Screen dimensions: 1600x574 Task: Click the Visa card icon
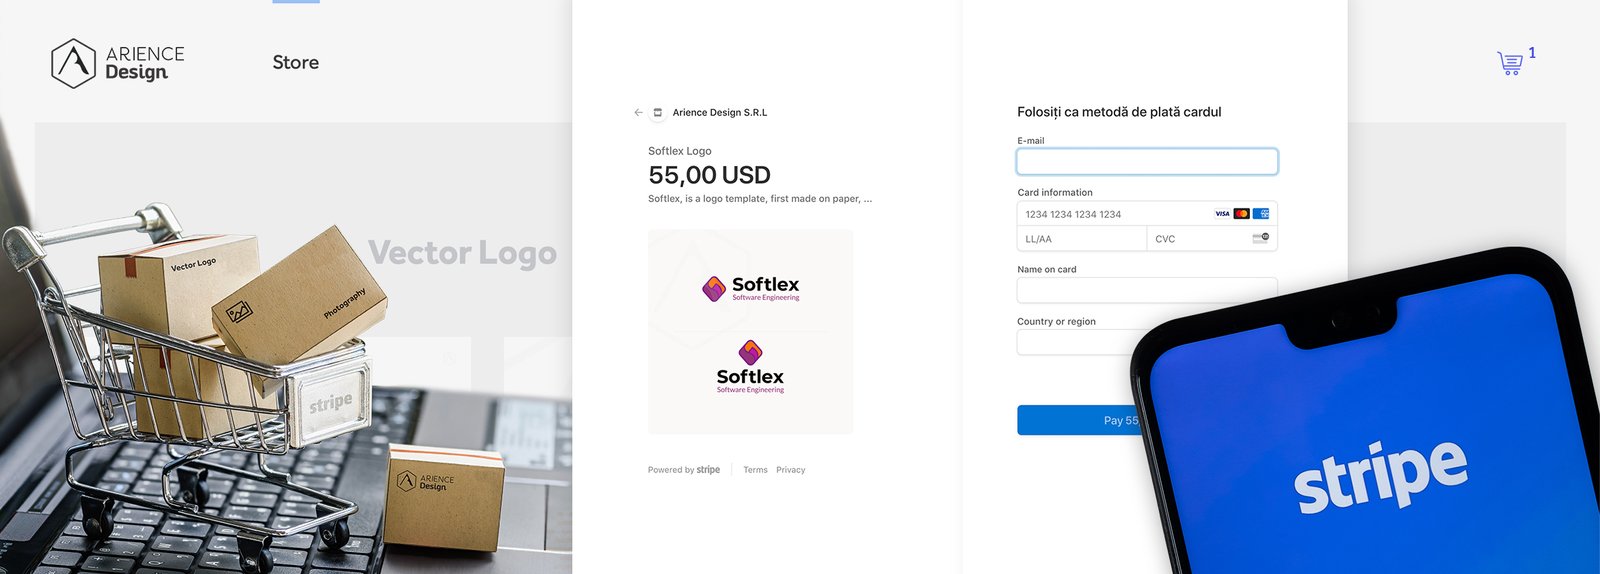coord(1222,214)
